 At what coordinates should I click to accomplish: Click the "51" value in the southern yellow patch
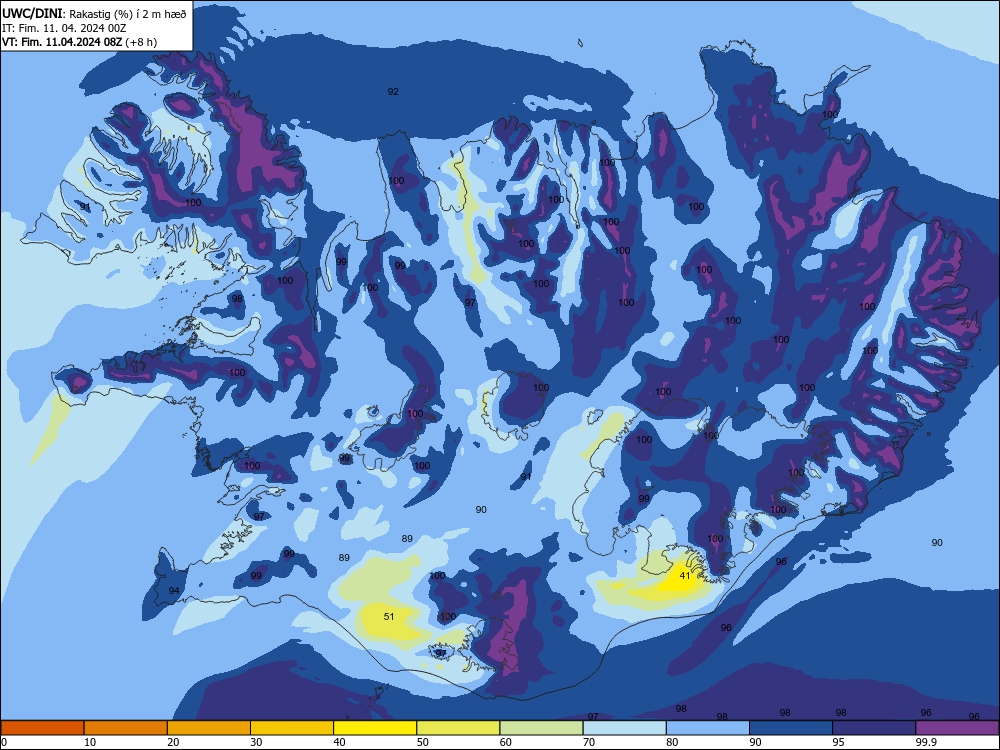(x=389, y=616)
